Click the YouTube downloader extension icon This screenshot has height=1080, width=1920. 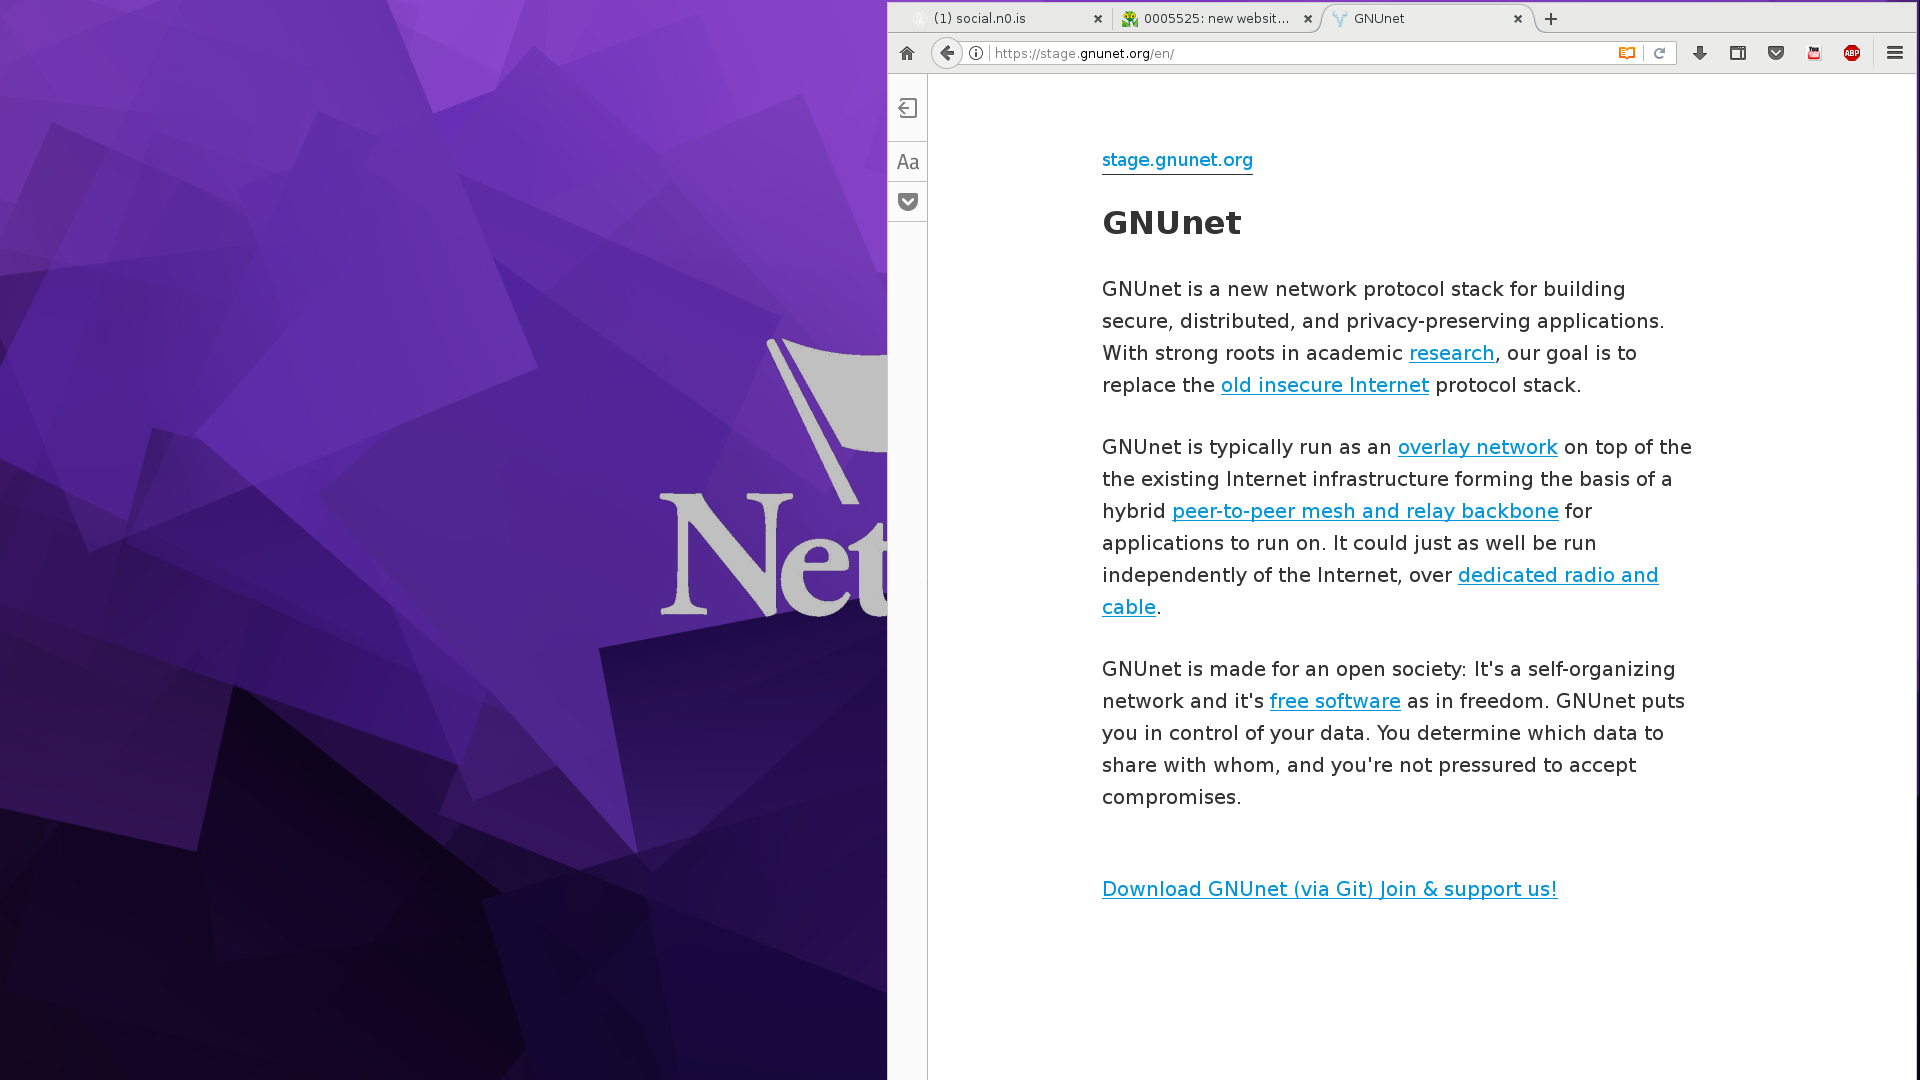(x=1813, y=53)
